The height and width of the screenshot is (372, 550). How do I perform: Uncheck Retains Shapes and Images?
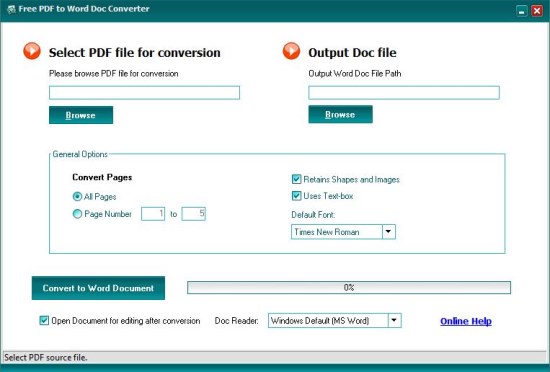coord(296,179)
